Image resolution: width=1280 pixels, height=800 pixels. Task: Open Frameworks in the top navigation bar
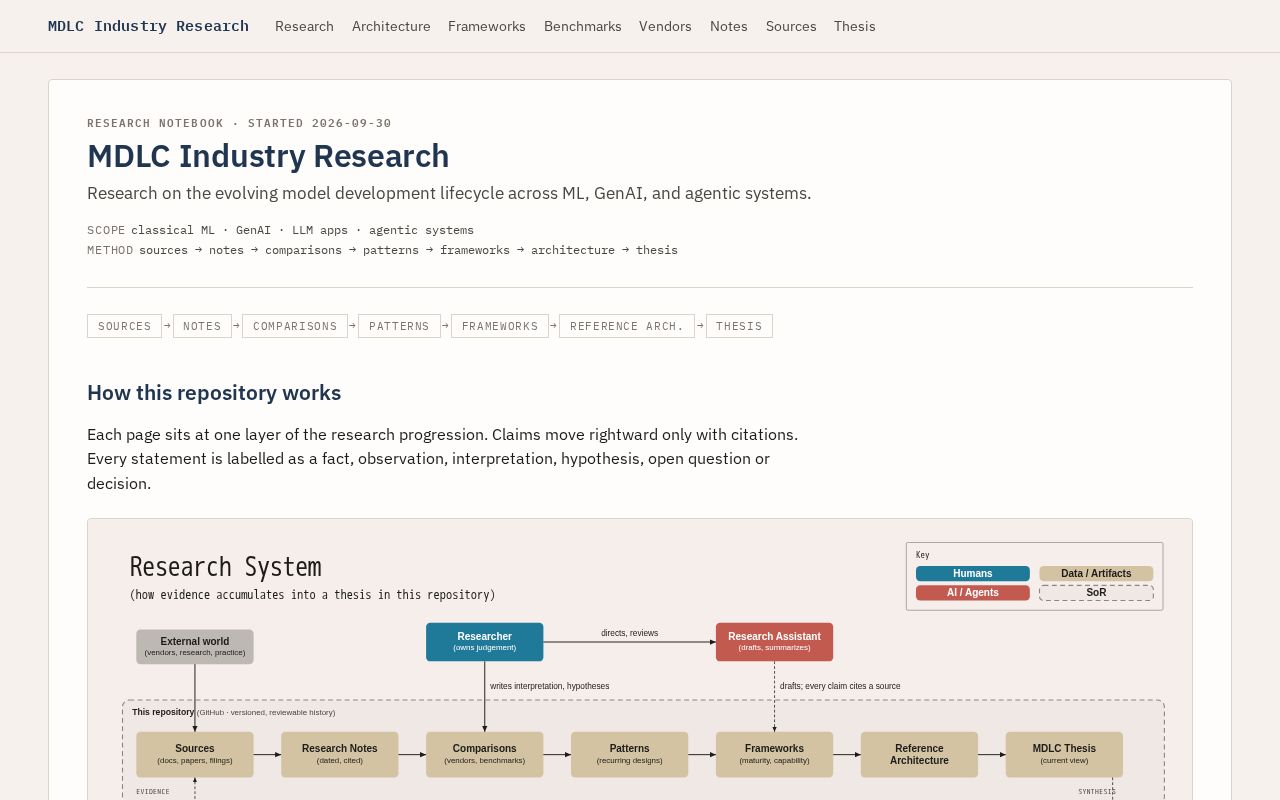tap(487, 26)
